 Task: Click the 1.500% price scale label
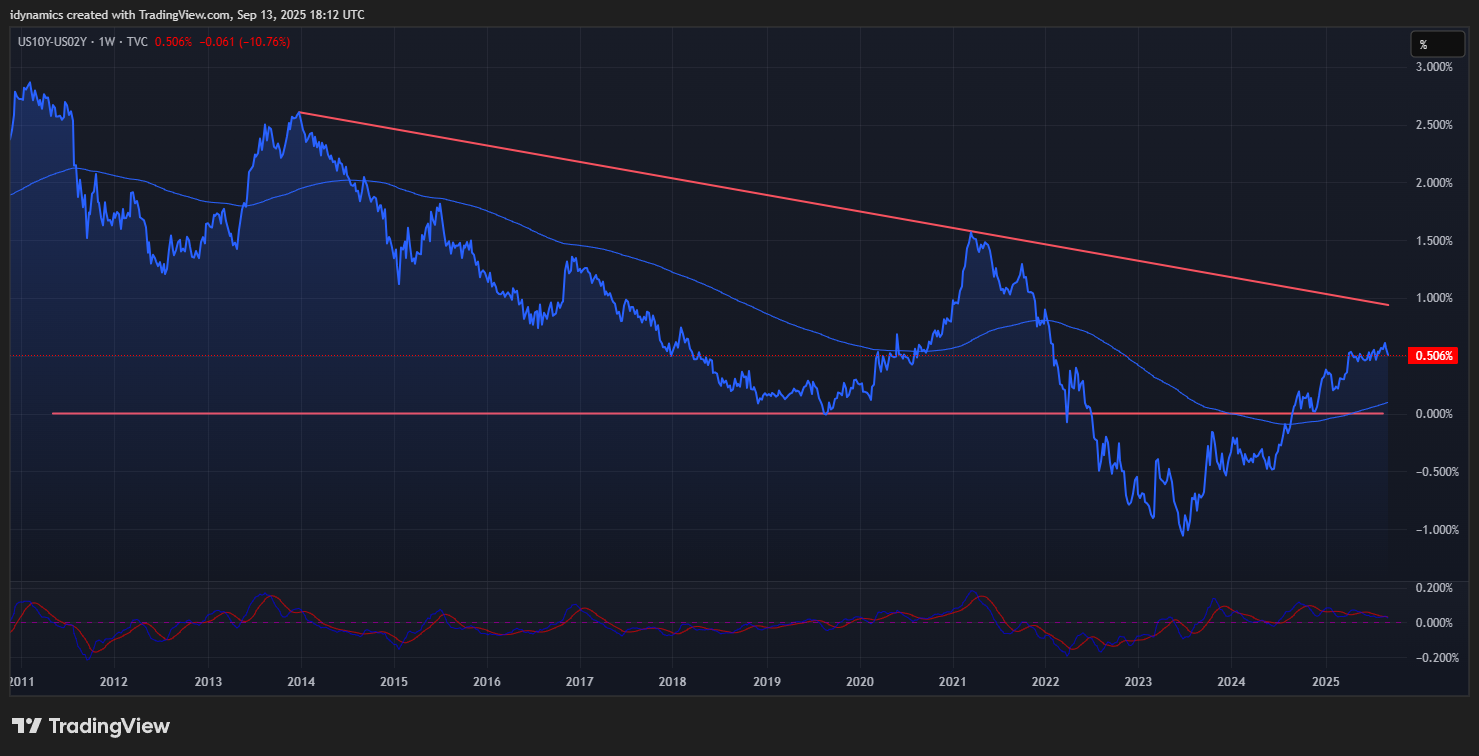pyautogui.click(x=1432, y=241)
